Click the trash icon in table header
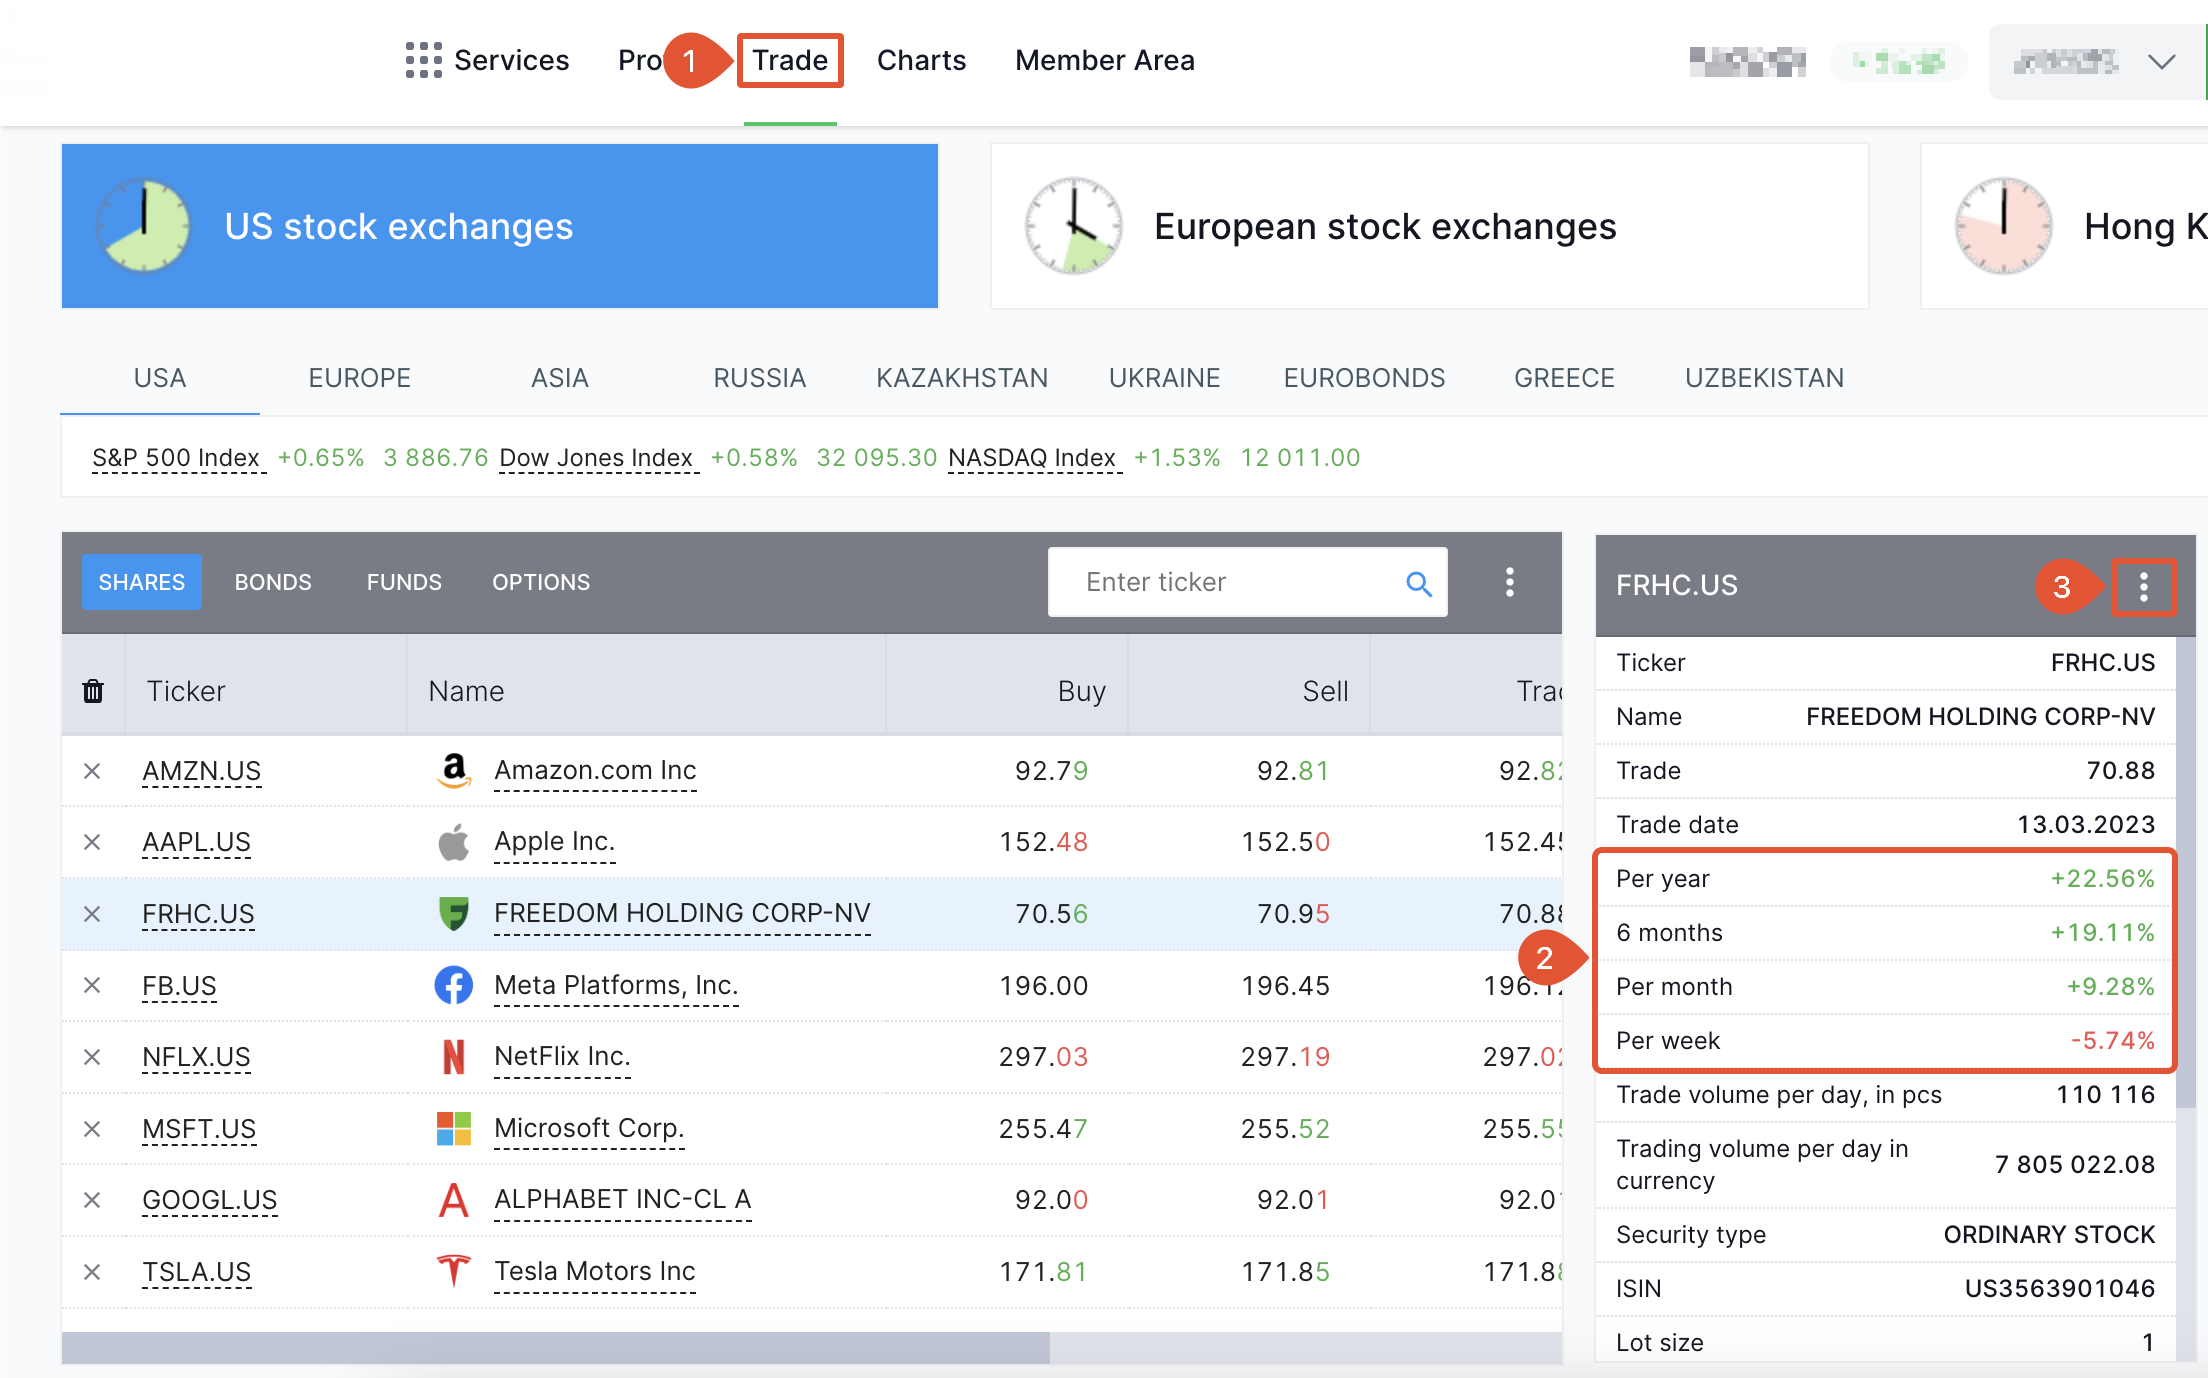Viewport: 2208px width, 1378px height. point(93,691)
